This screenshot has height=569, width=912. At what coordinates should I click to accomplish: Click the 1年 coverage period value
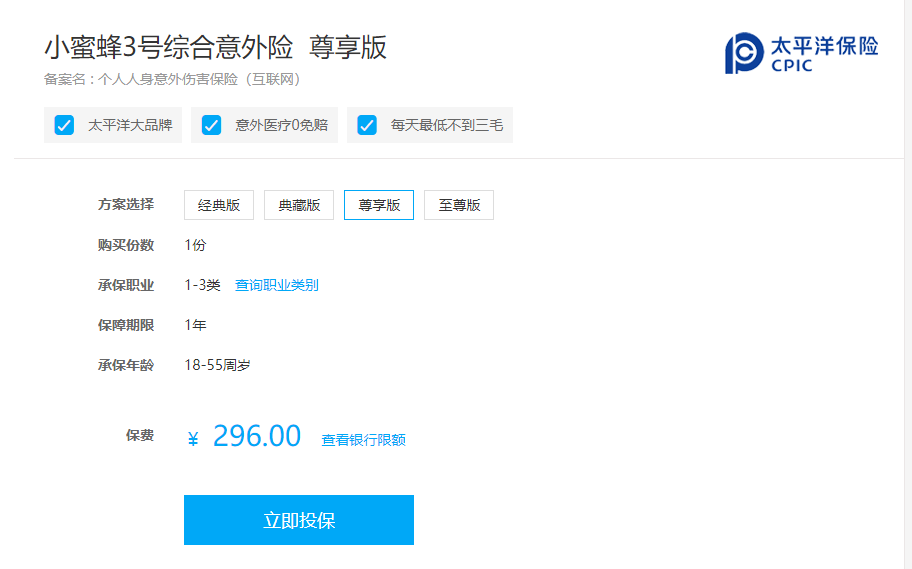195,325
